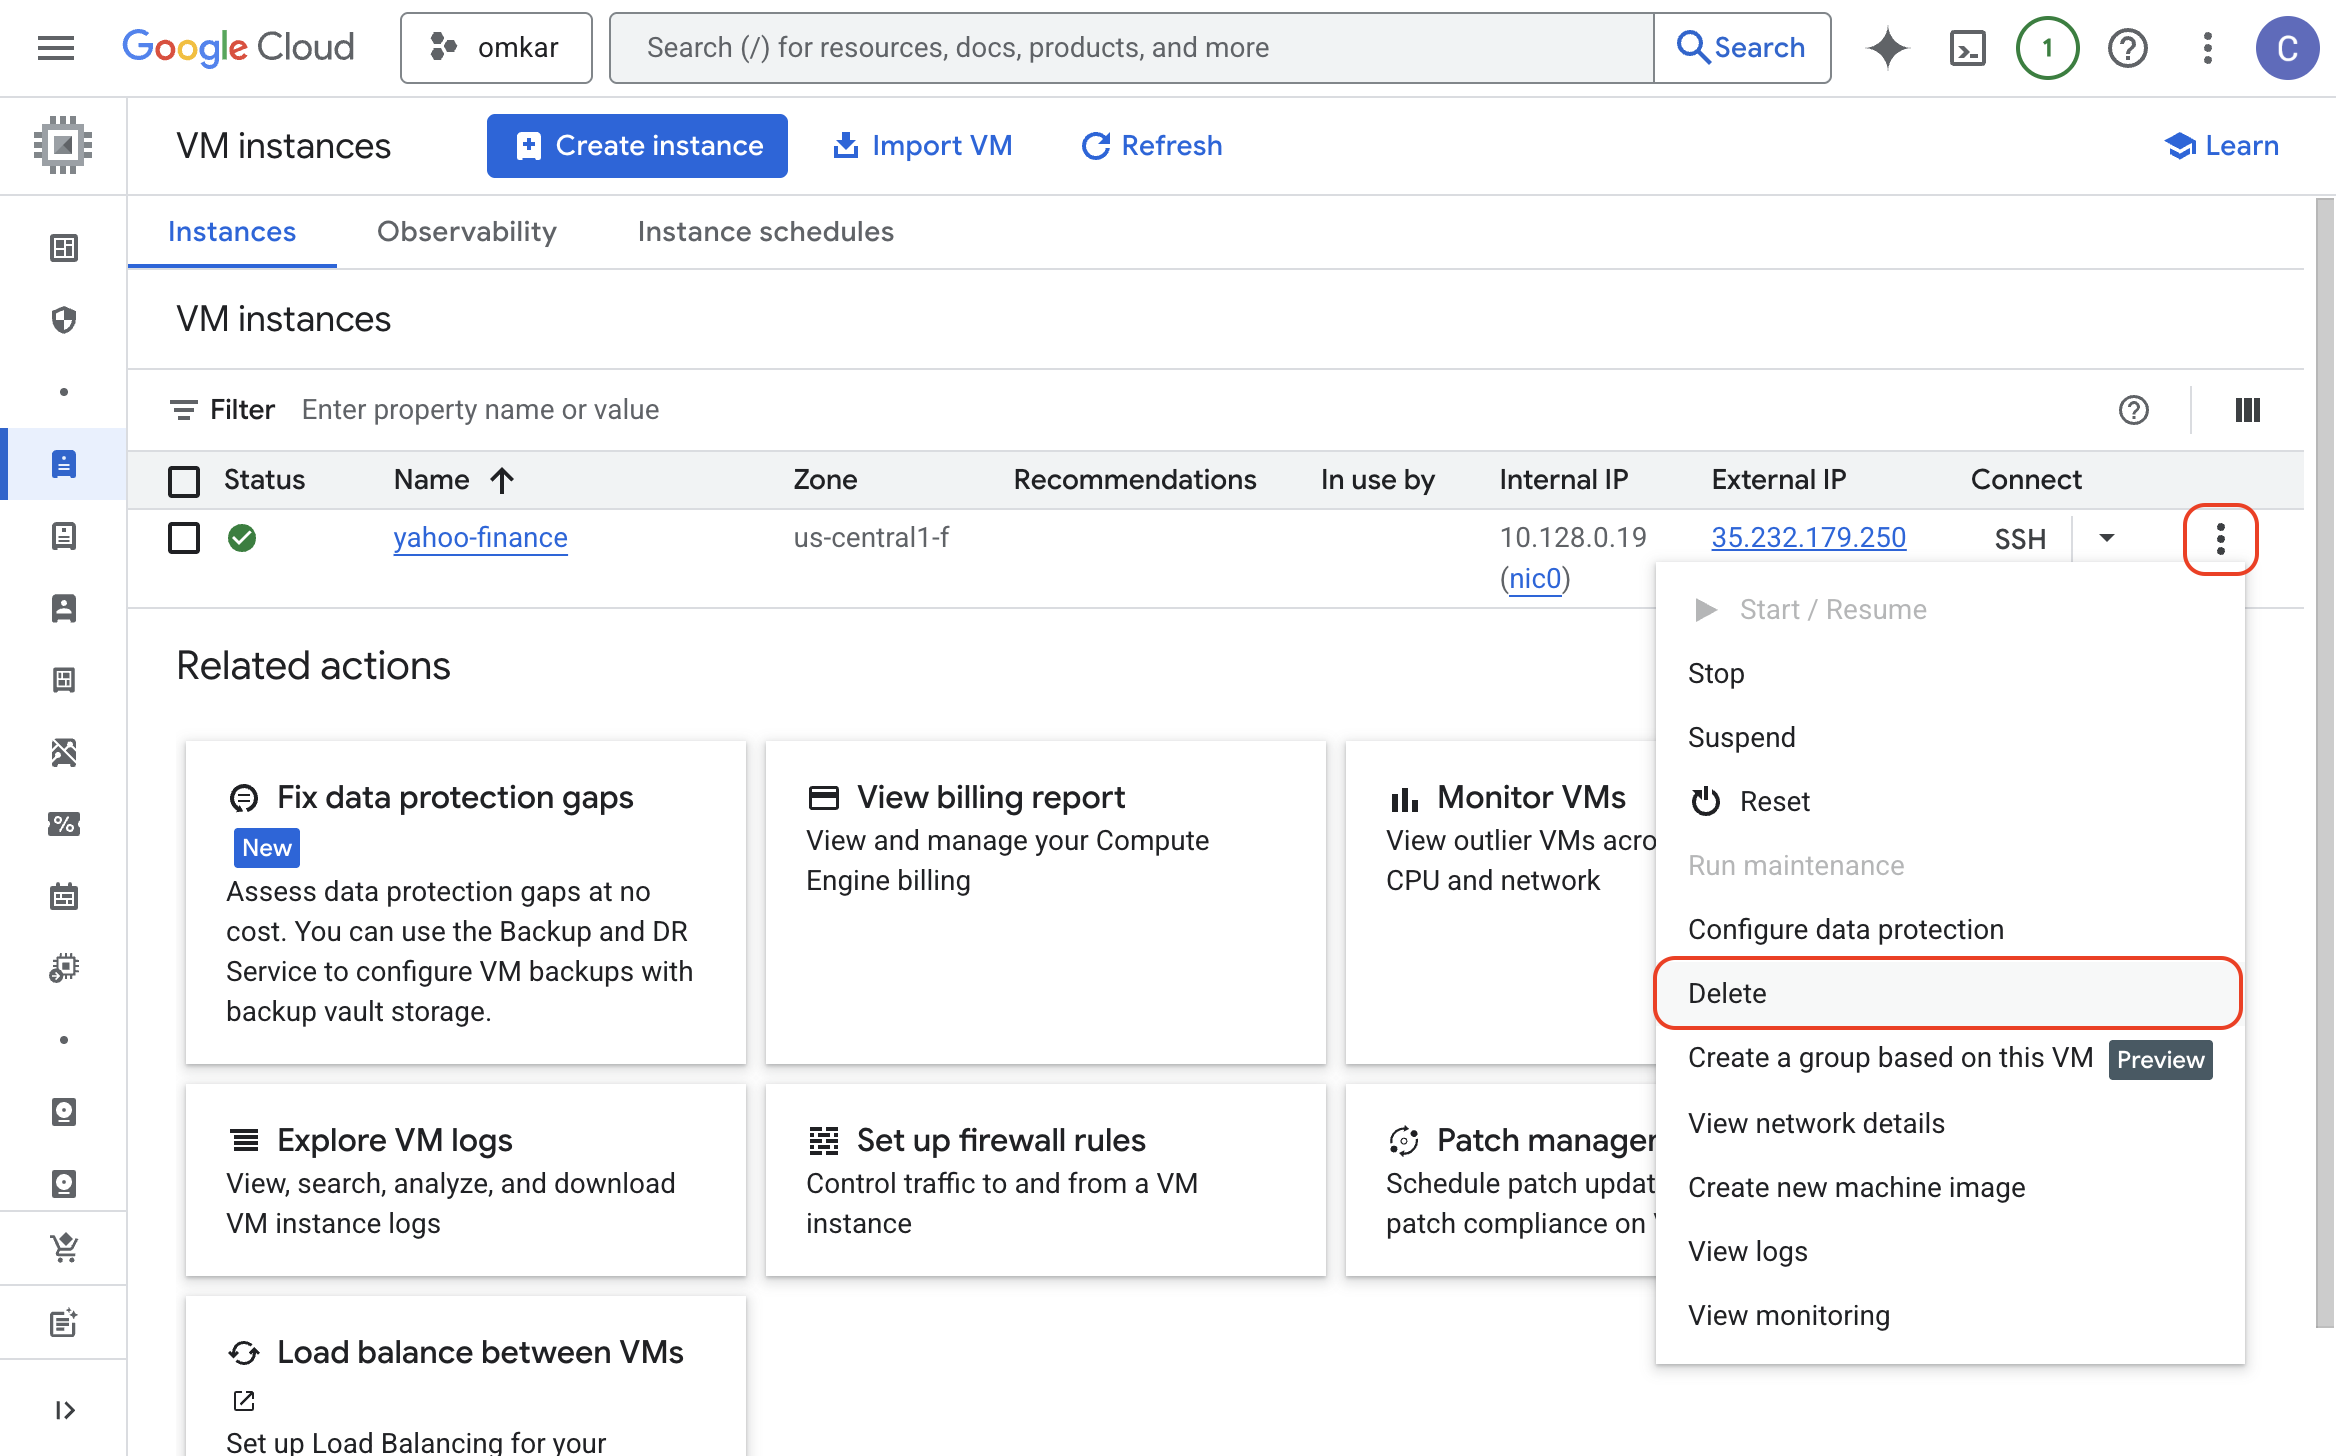
Task: Open Gemini AI sparkle assistant
Action: [x=1887, y=47]
